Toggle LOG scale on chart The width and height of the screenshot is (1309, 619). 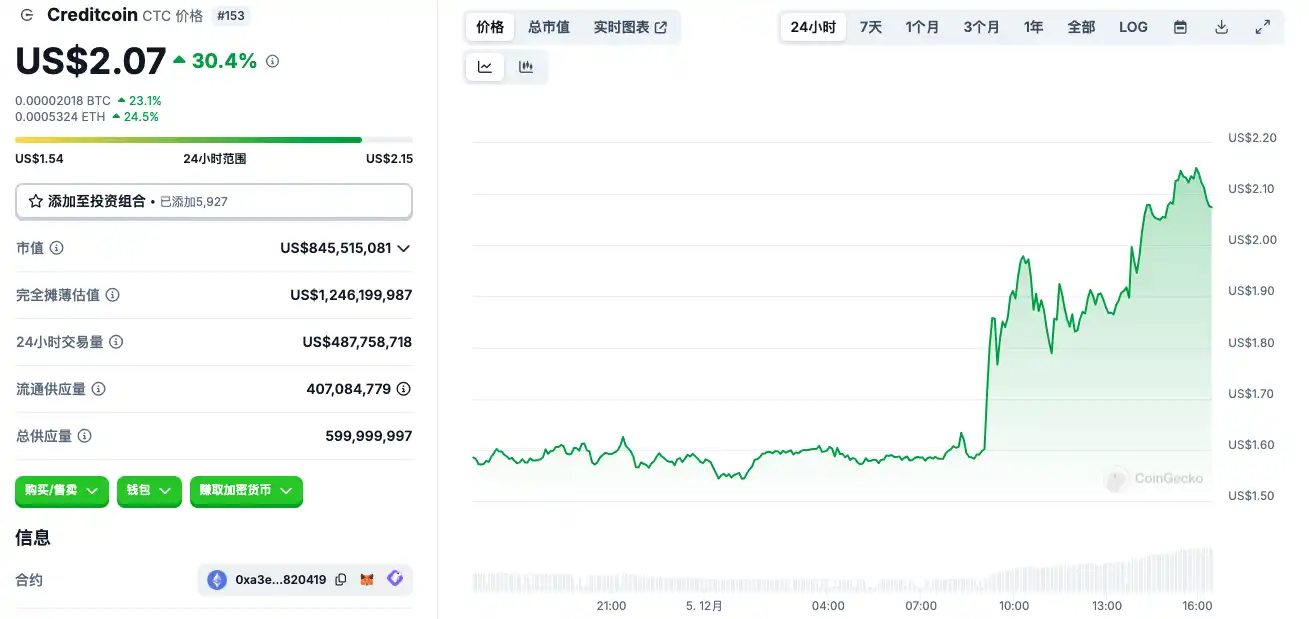point(1133,27)
